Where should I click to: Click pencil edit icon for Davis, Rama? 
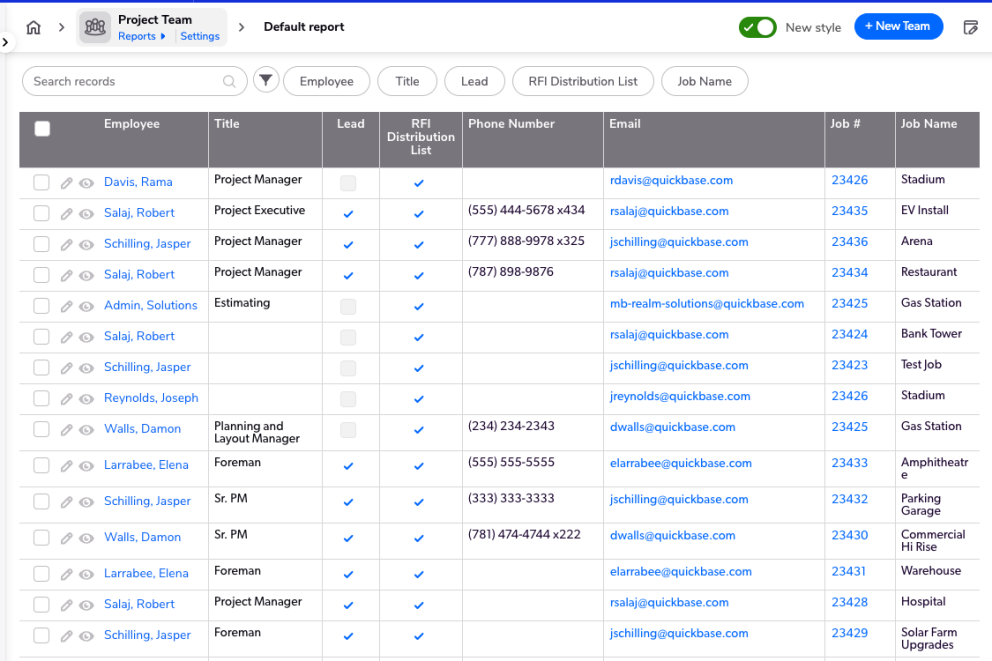click(67, 183)
